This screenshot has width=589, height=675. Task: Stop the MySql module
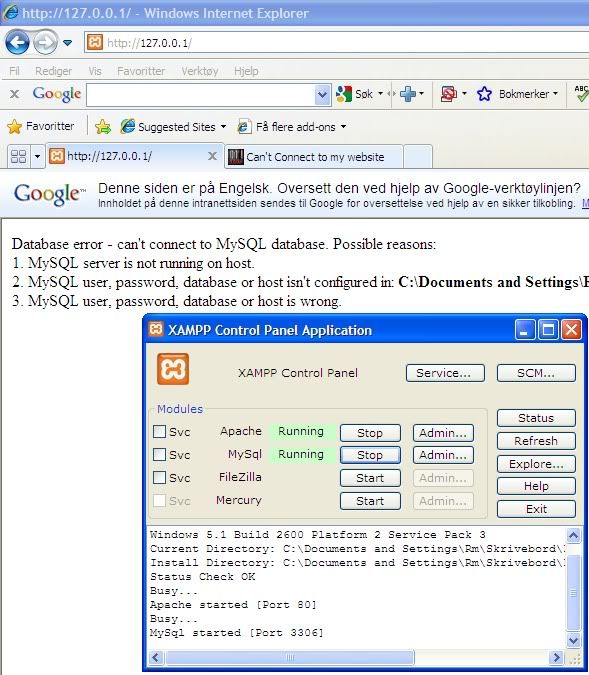coord(370,455)
